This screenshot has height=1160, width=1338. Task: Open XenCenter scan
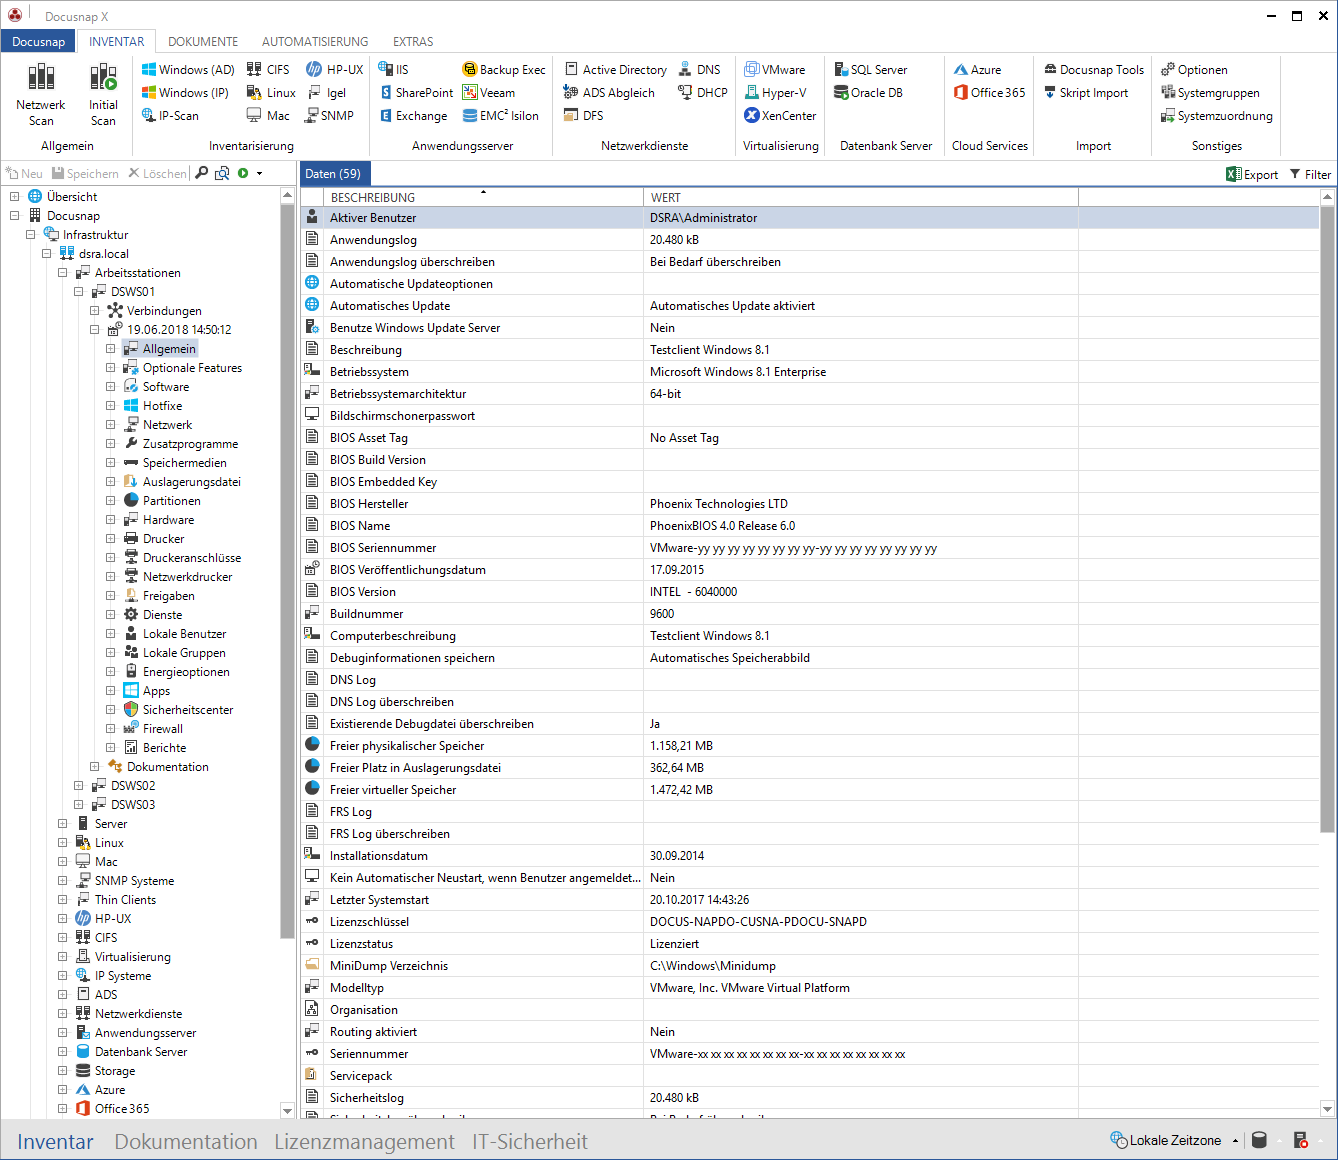tap(780, 115)
